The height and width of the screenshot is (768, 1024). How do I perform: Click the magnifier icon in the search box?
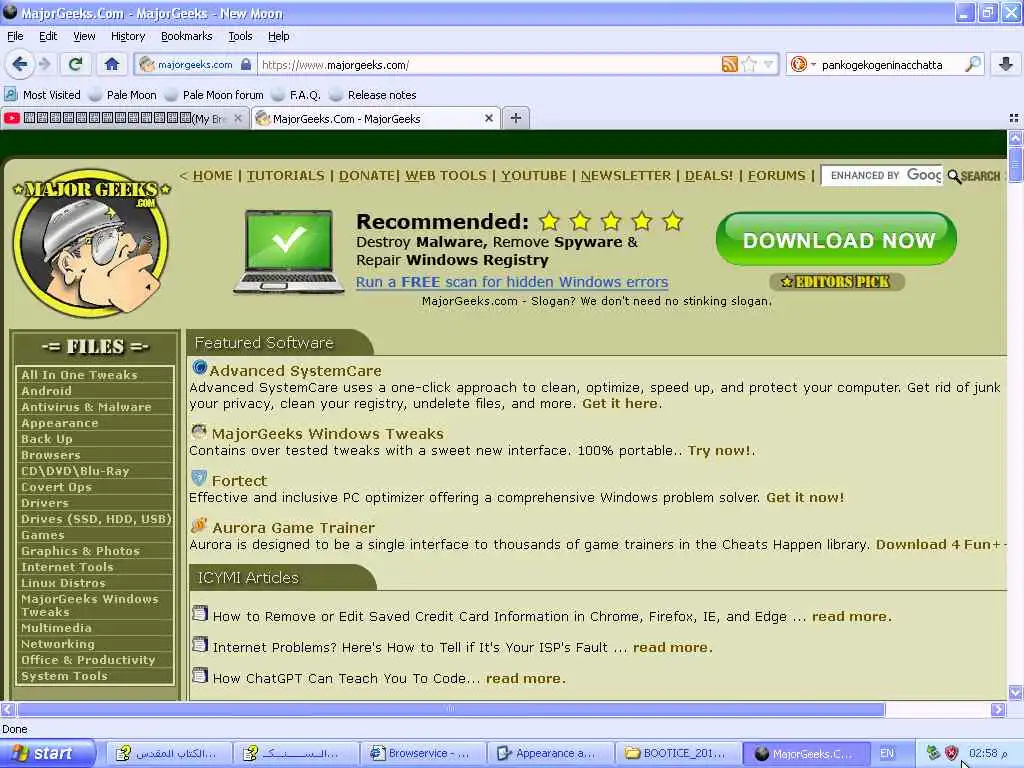coord(972,64)
